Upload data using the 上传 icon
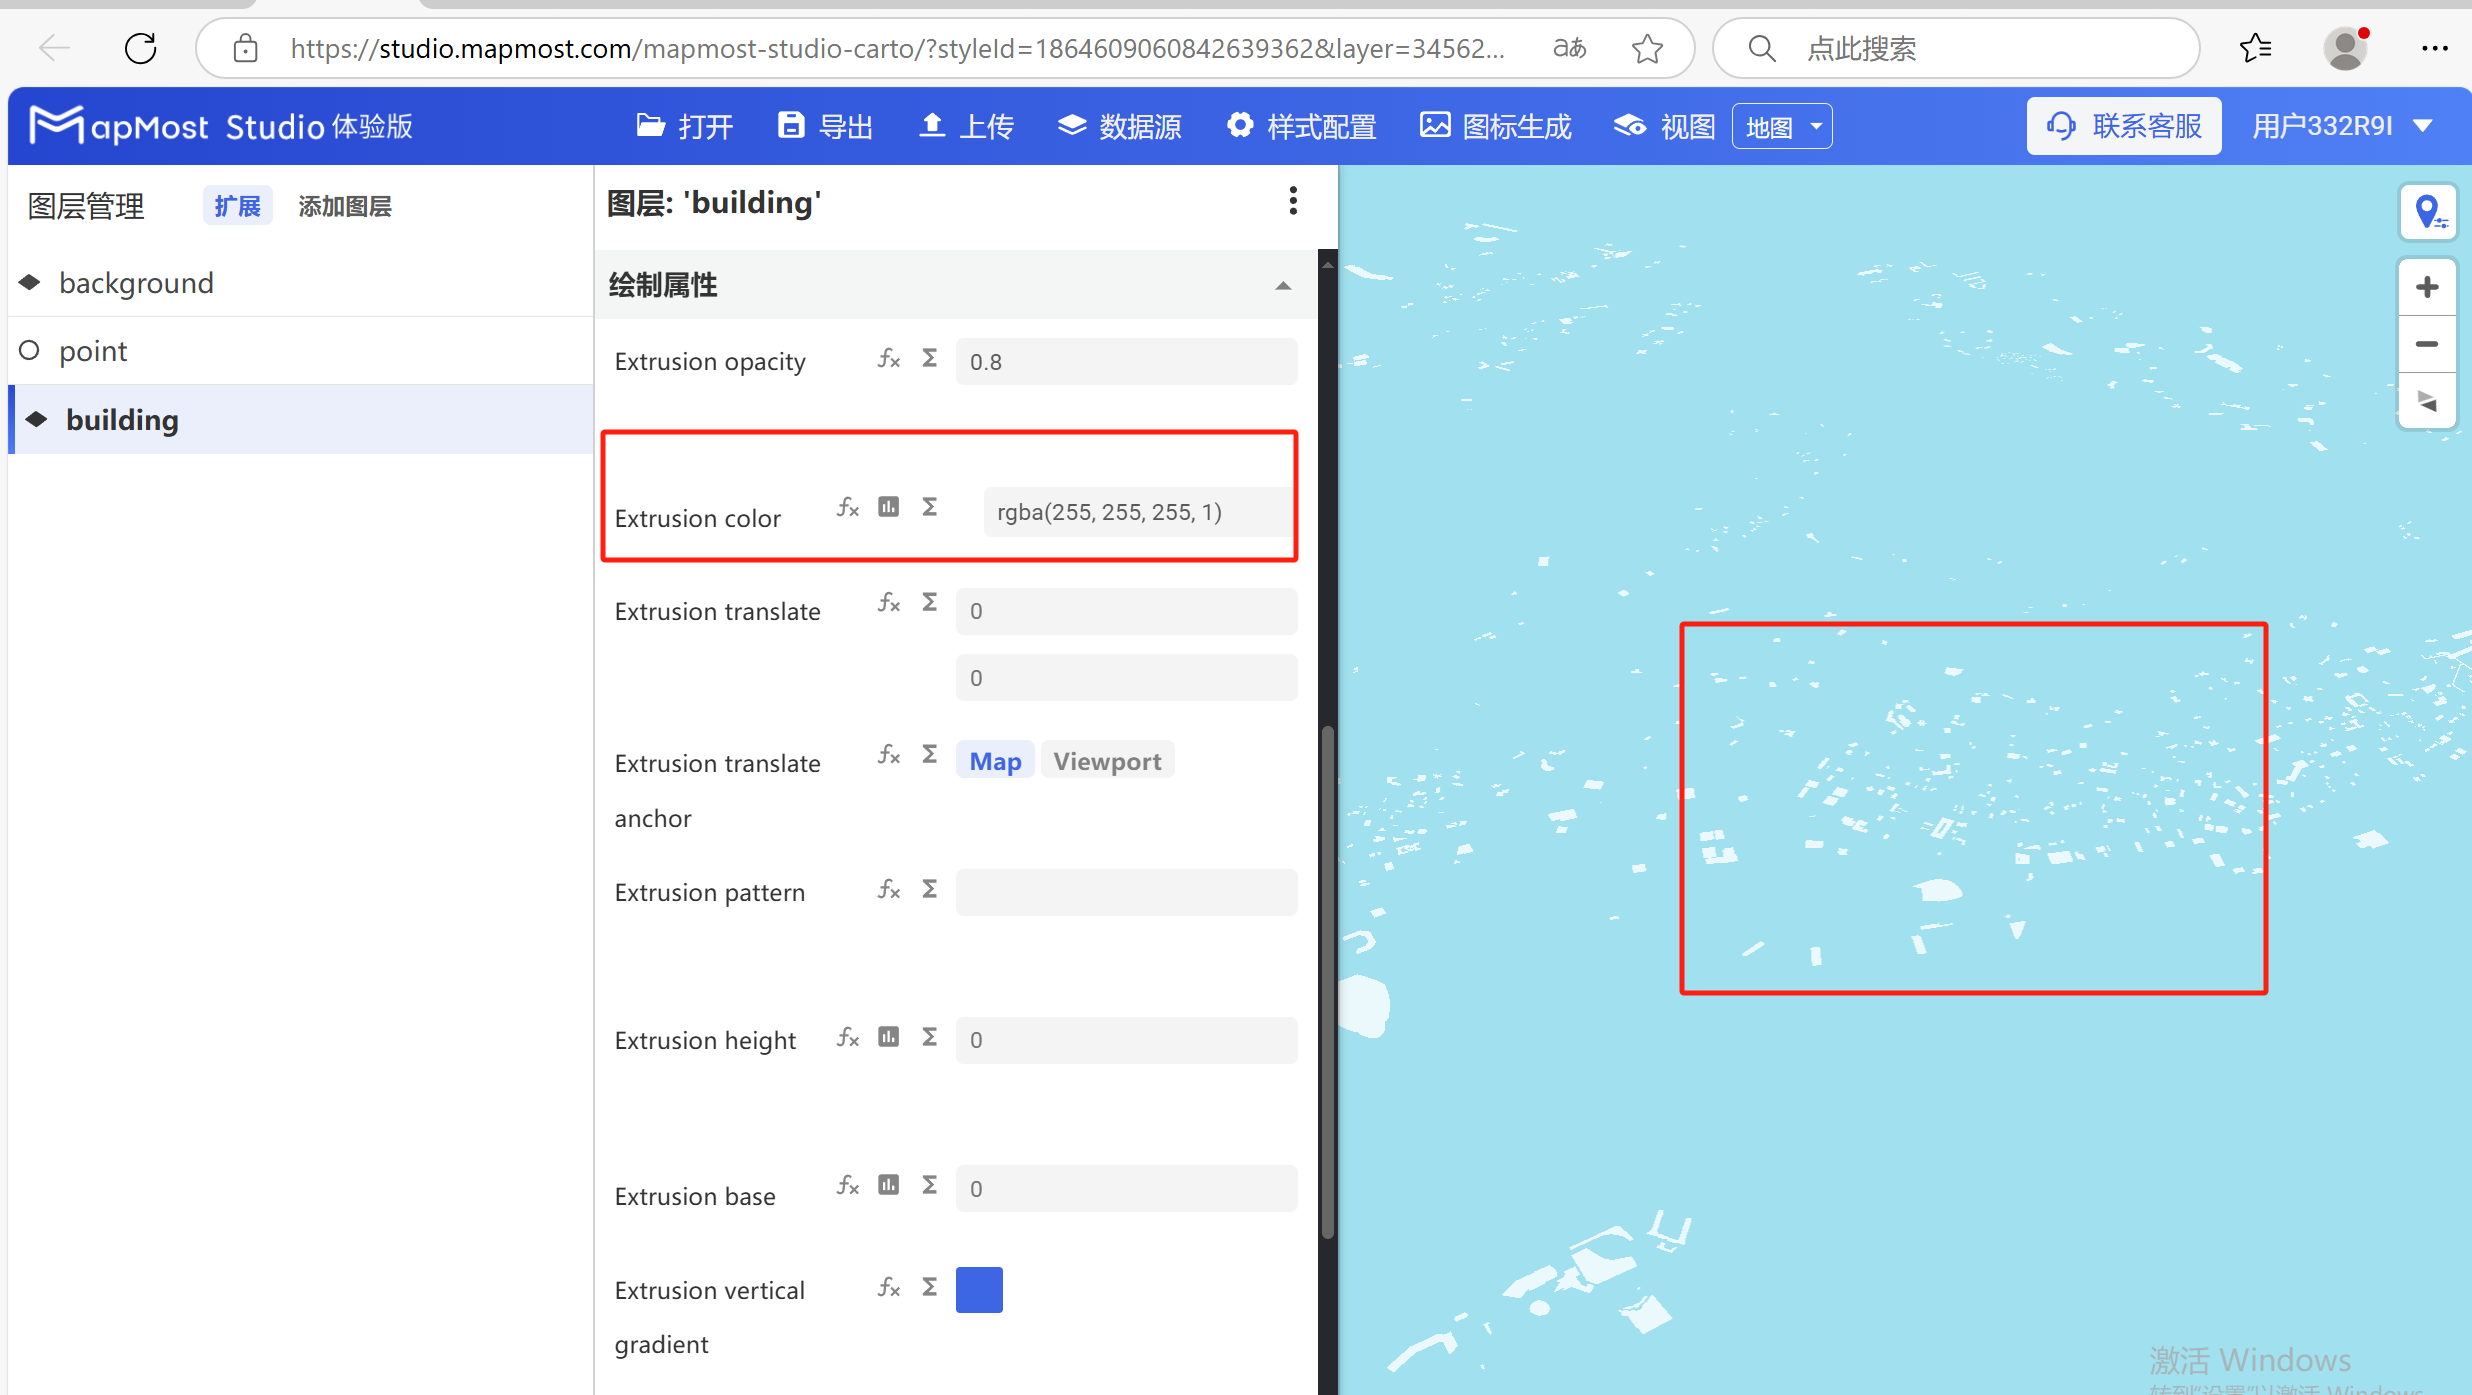 pos(963,125)
